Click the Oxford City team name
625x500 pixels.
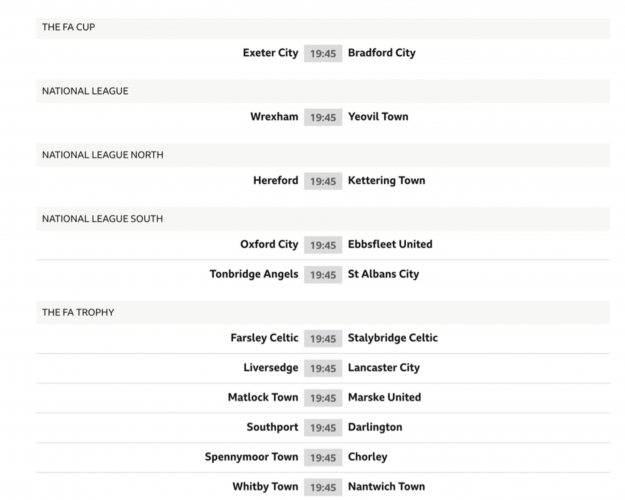pos(269,244)
